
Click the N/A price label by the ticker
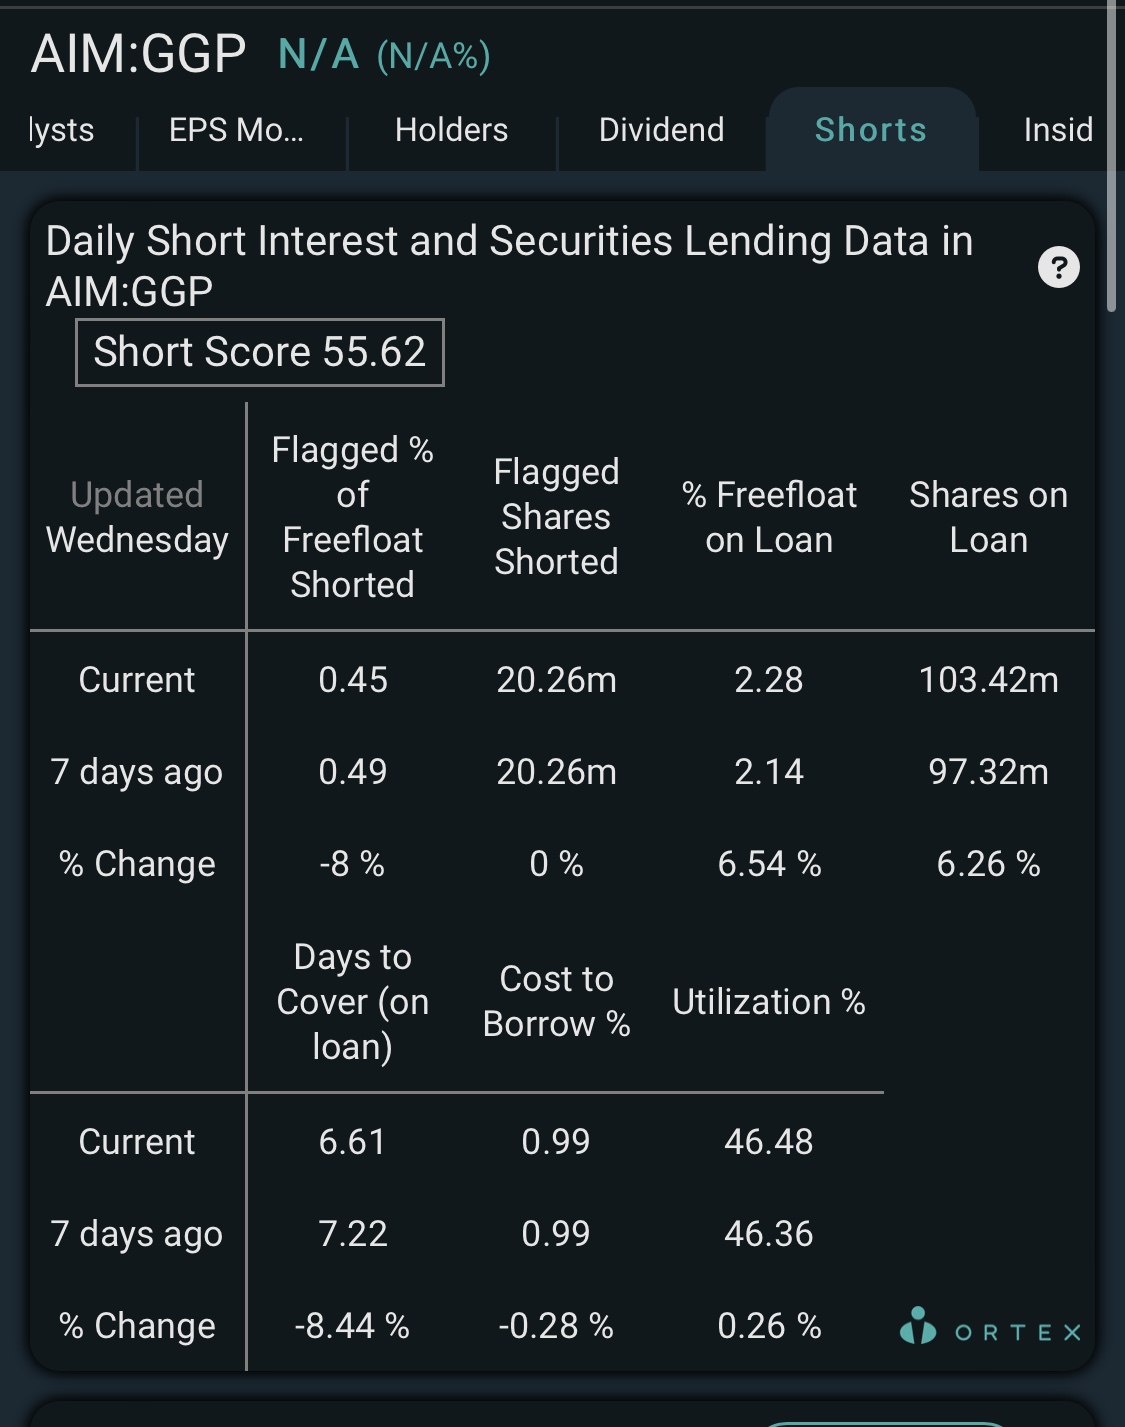coord(319,55)
